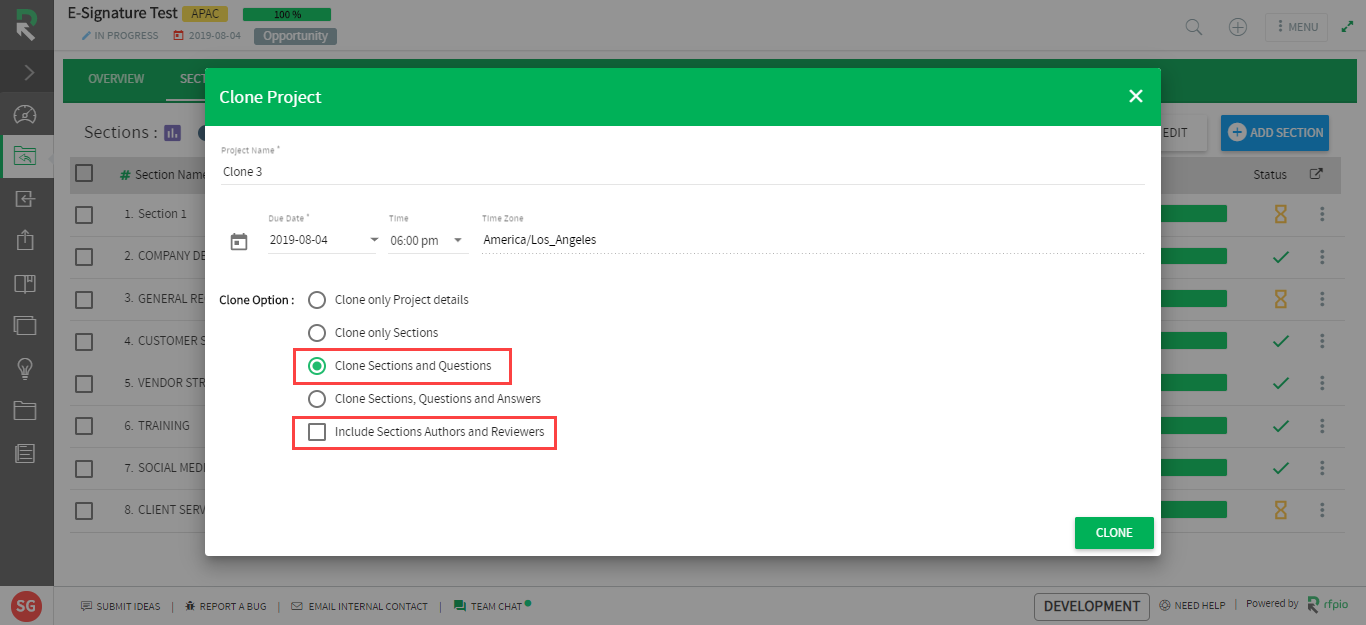
Task: Open the three-dot menu for Section 1
Action: pyautogui.click(x=1322, y=214)
